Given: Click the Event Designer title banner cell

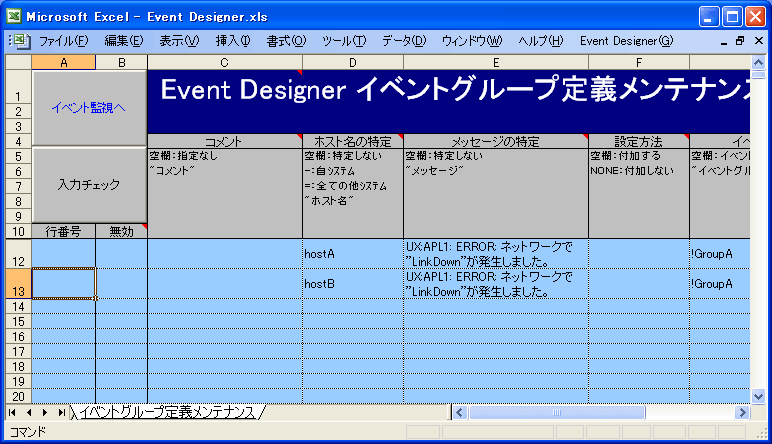Looking at the screenshot, I should click(x=449, y=101).
